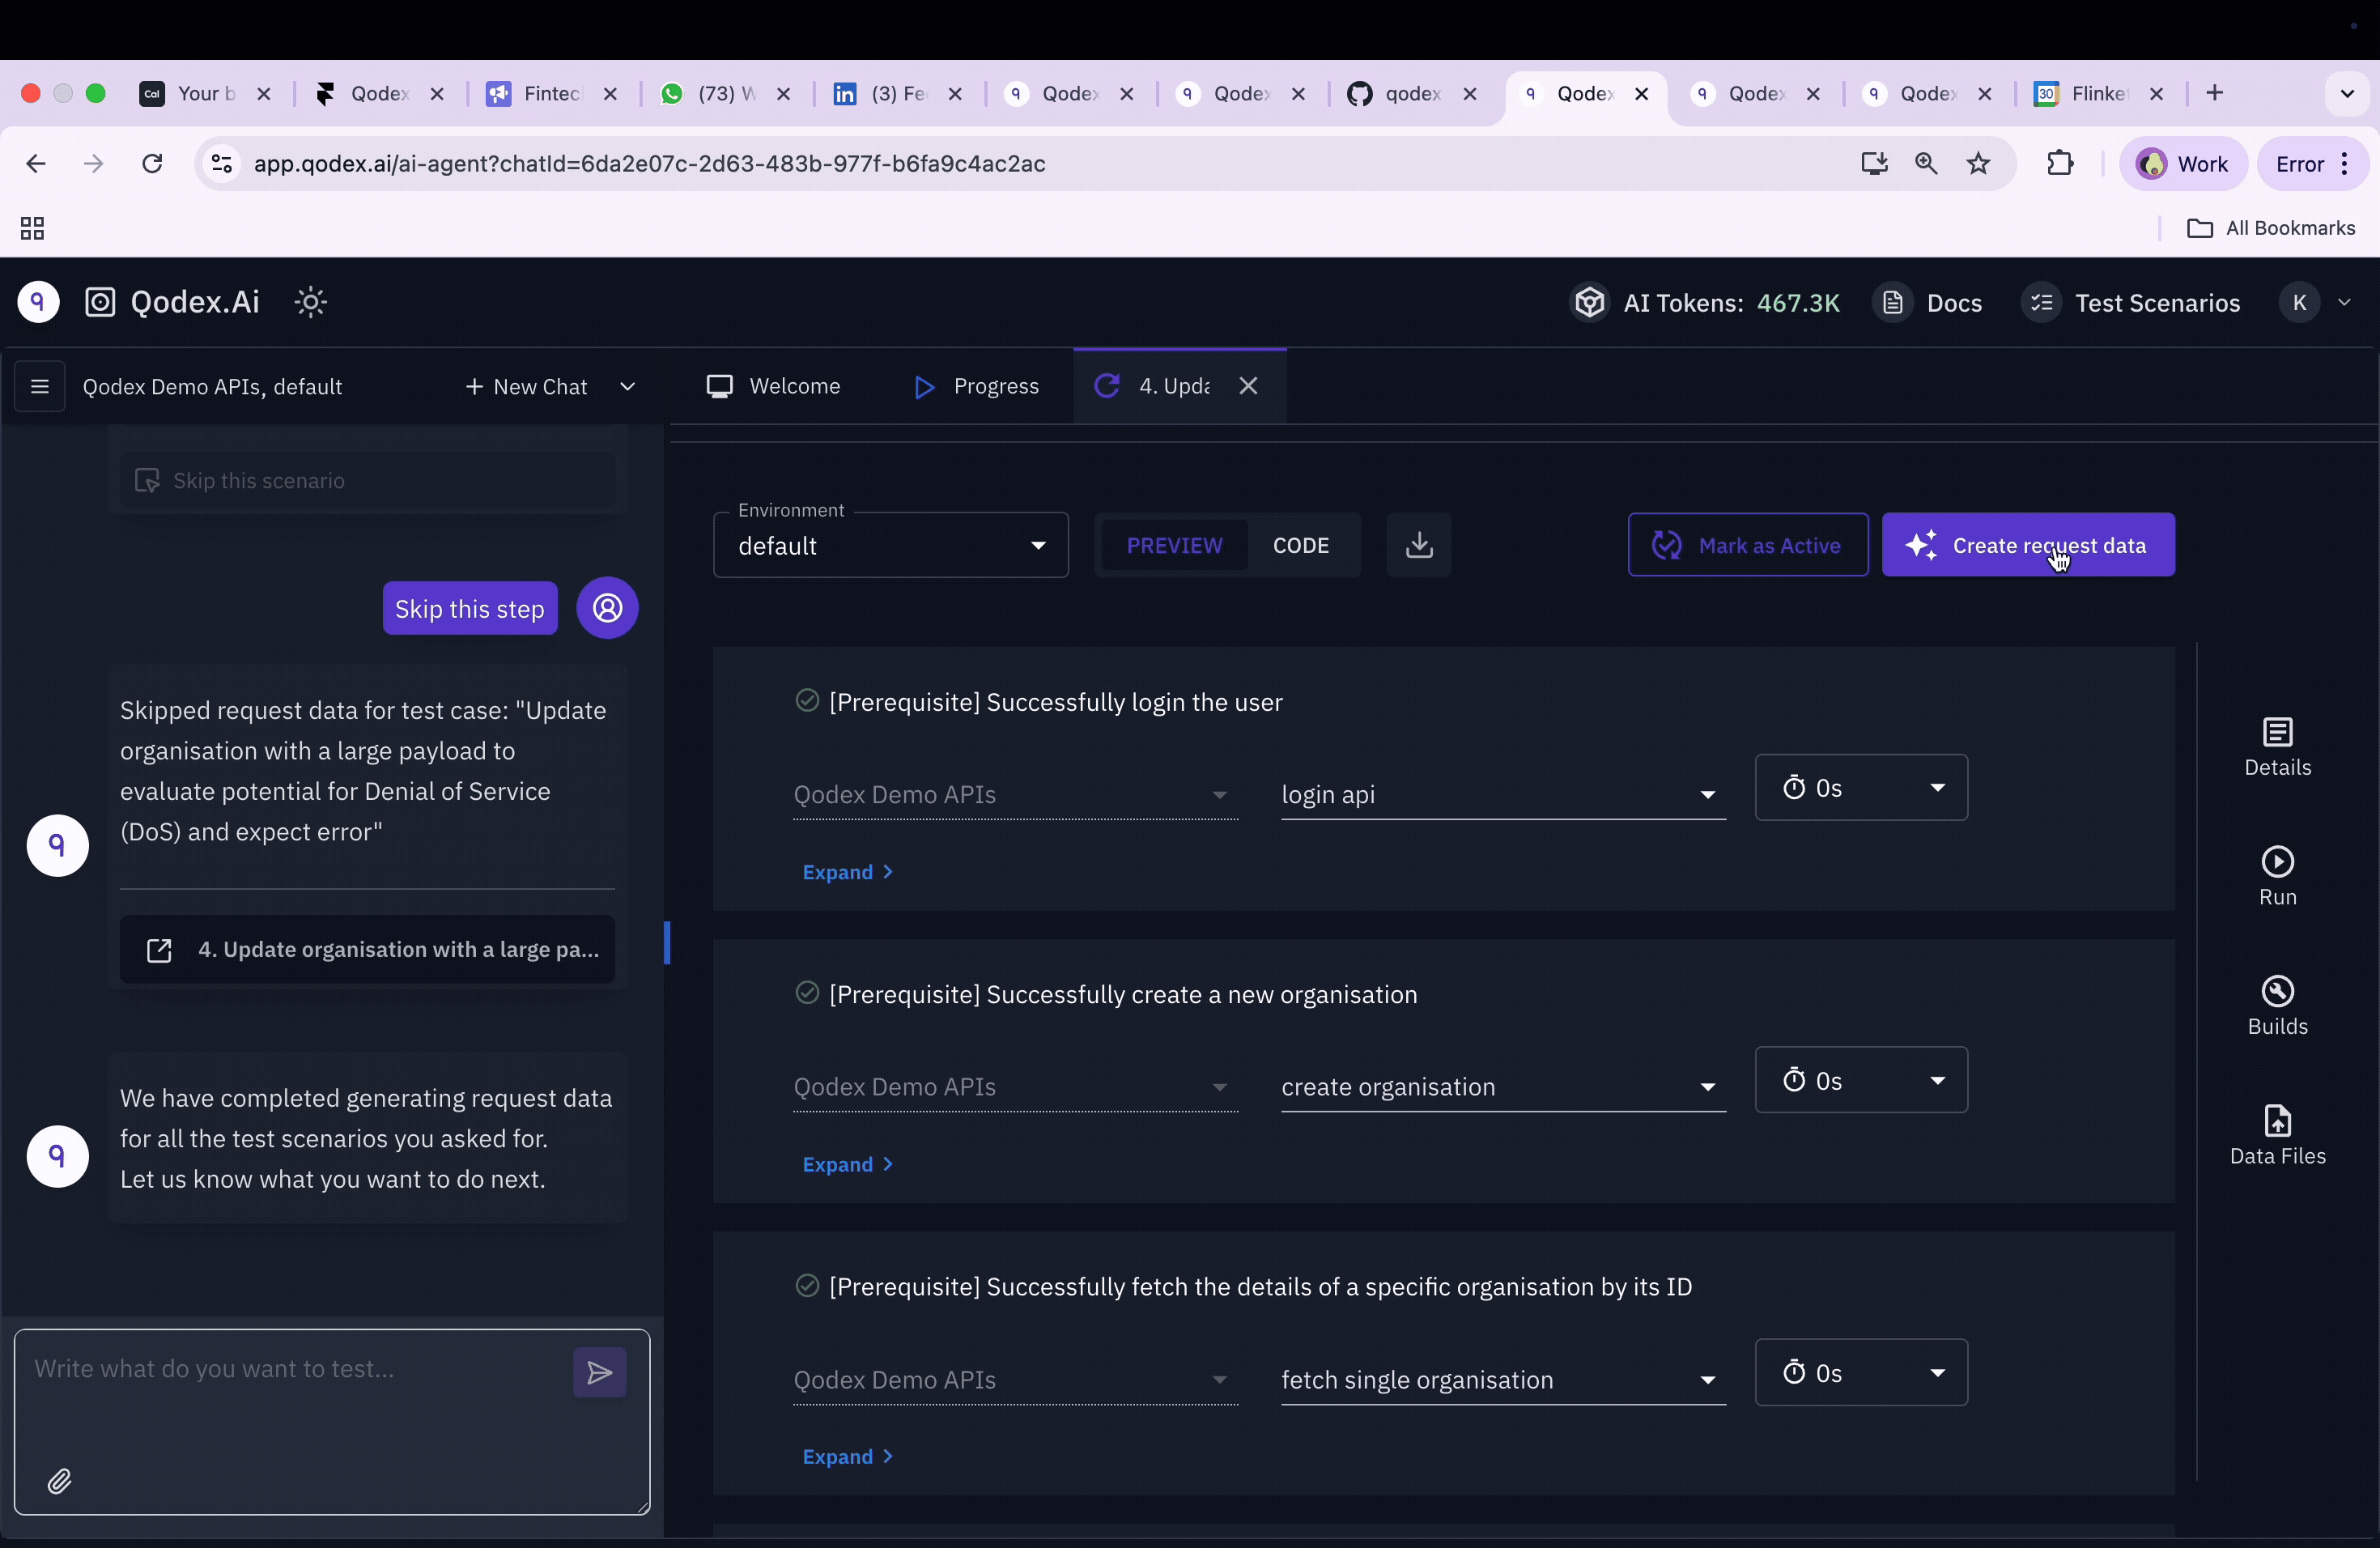
Task: Toggle the sidebar hamburger menu
Action: [x=40, y=386]
